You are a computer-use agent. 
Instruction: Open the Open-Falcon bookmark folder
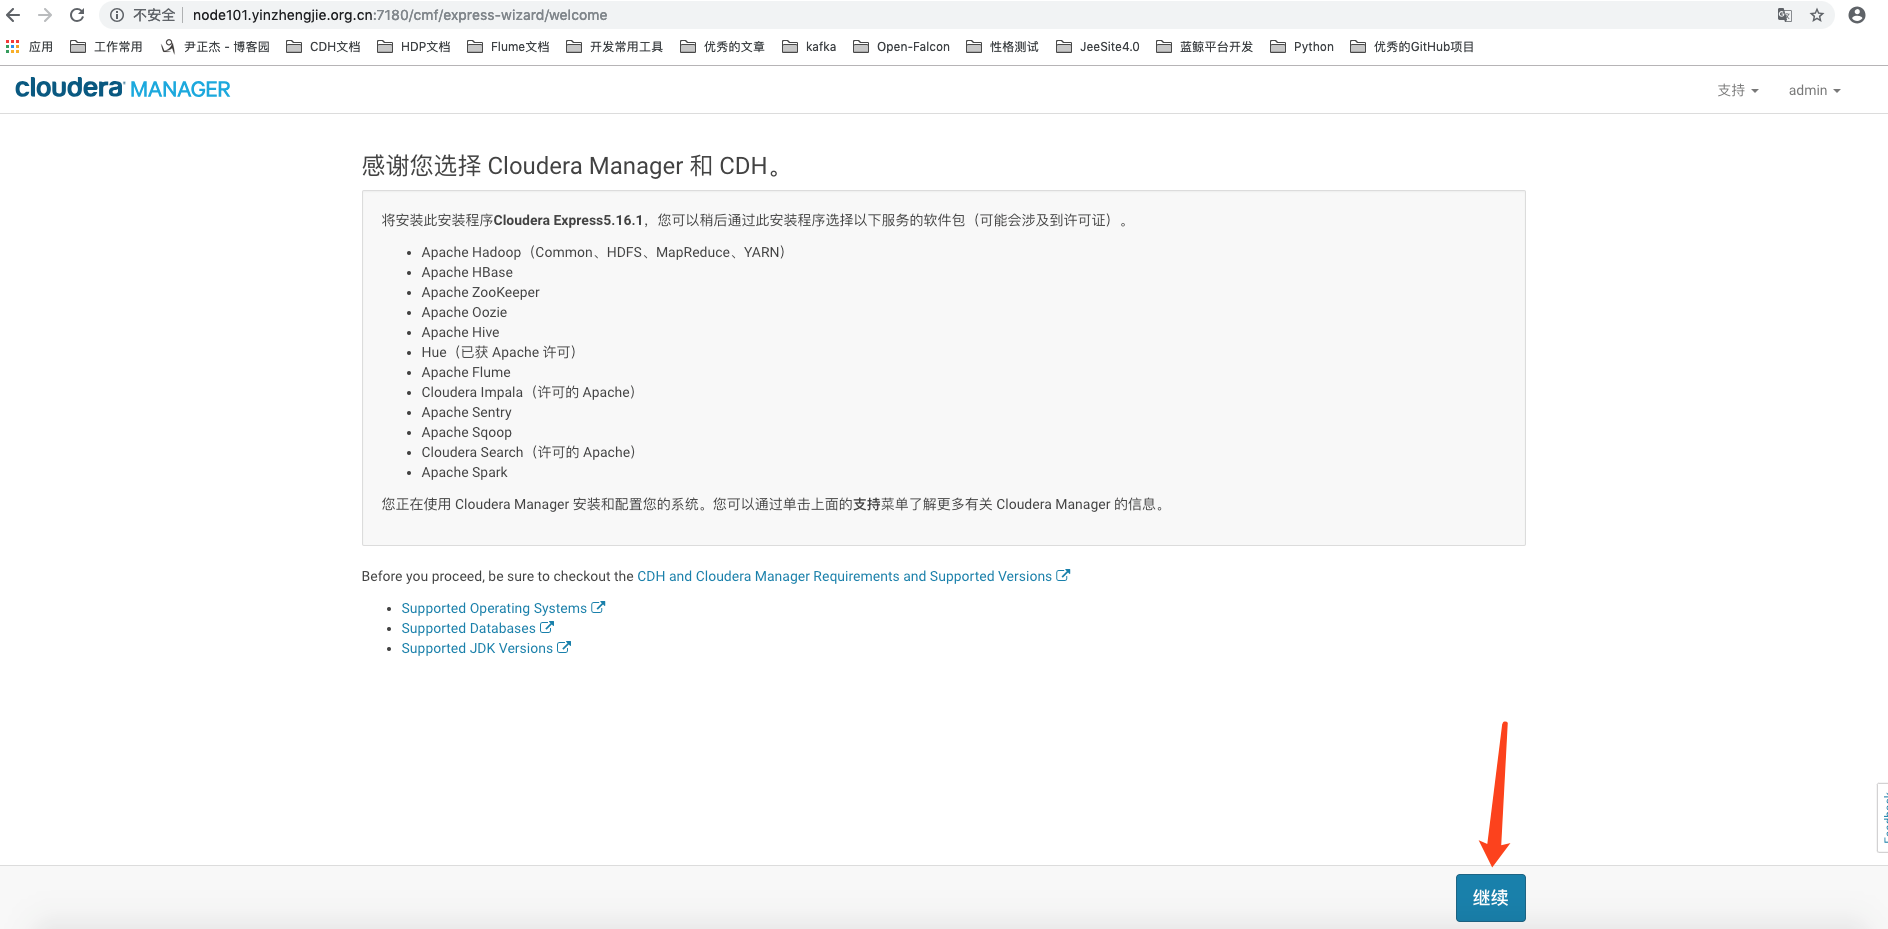(x=901, y=47)
